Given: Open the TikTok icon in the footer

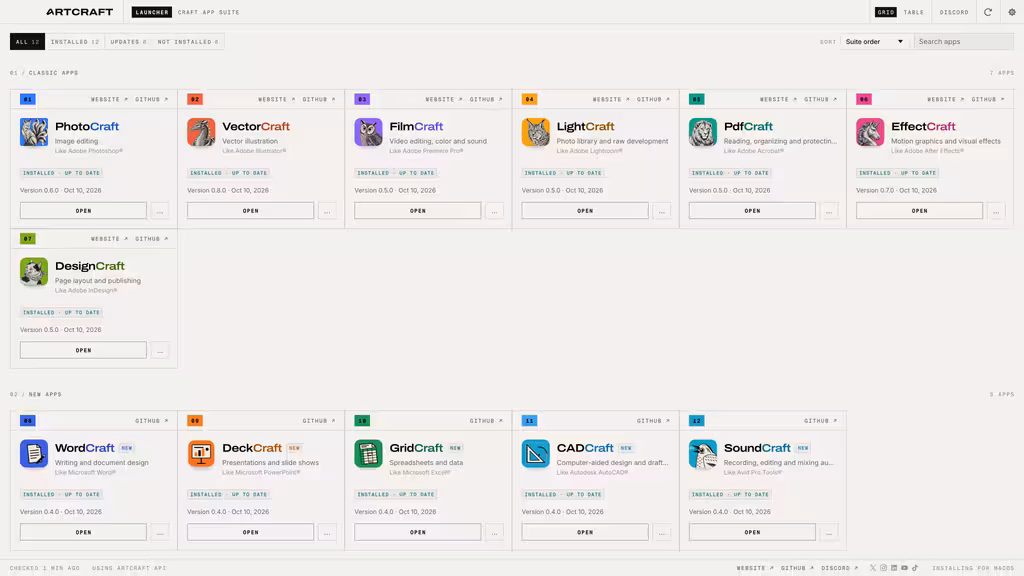Looking at the screenshot, I should click(x=915, y=568).
